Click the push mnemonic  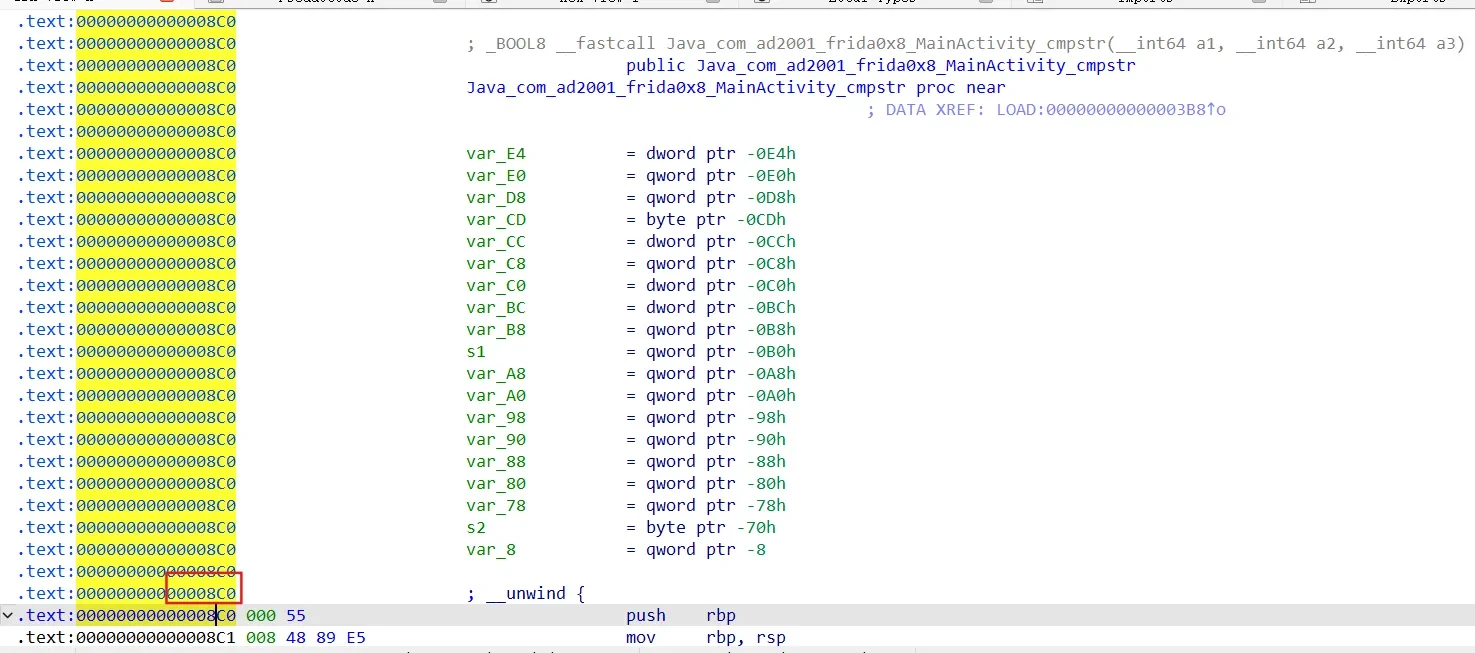(646, 616)
